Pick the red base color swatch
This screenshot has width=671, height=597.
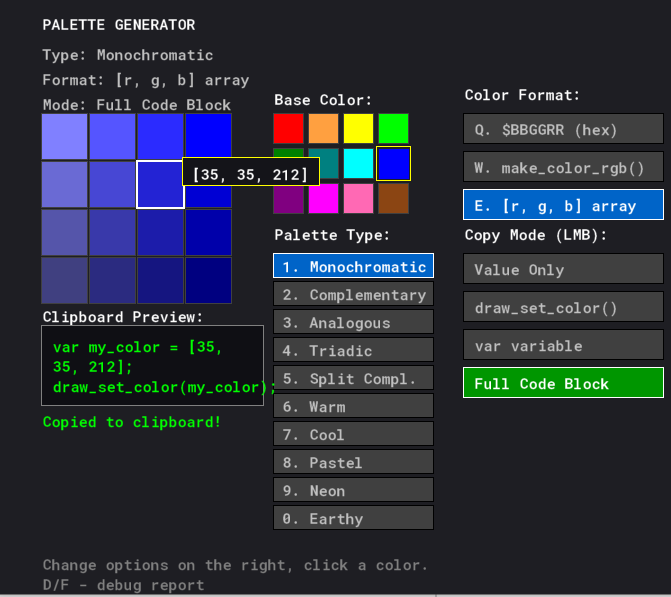[289, 129]
